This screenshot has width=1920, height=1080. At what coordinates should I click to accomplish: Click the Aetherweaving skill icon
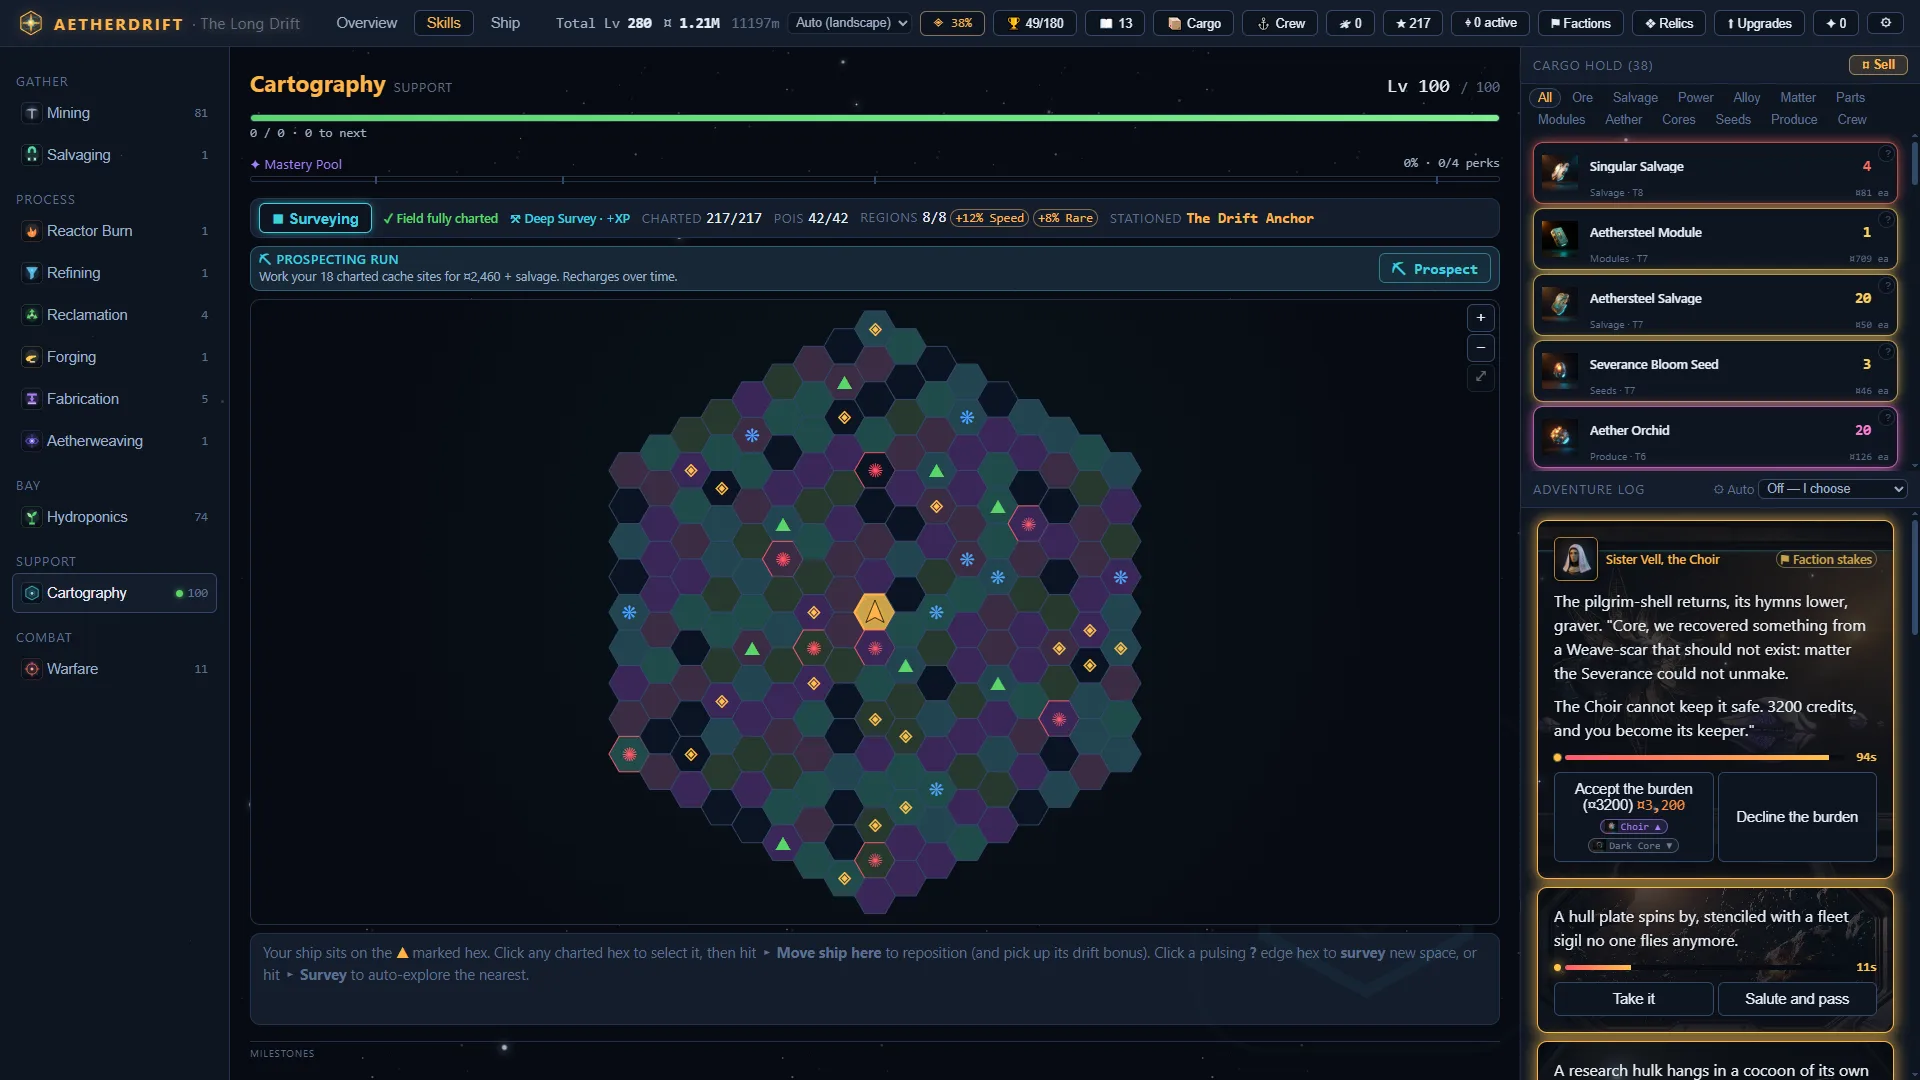(32, 441)
